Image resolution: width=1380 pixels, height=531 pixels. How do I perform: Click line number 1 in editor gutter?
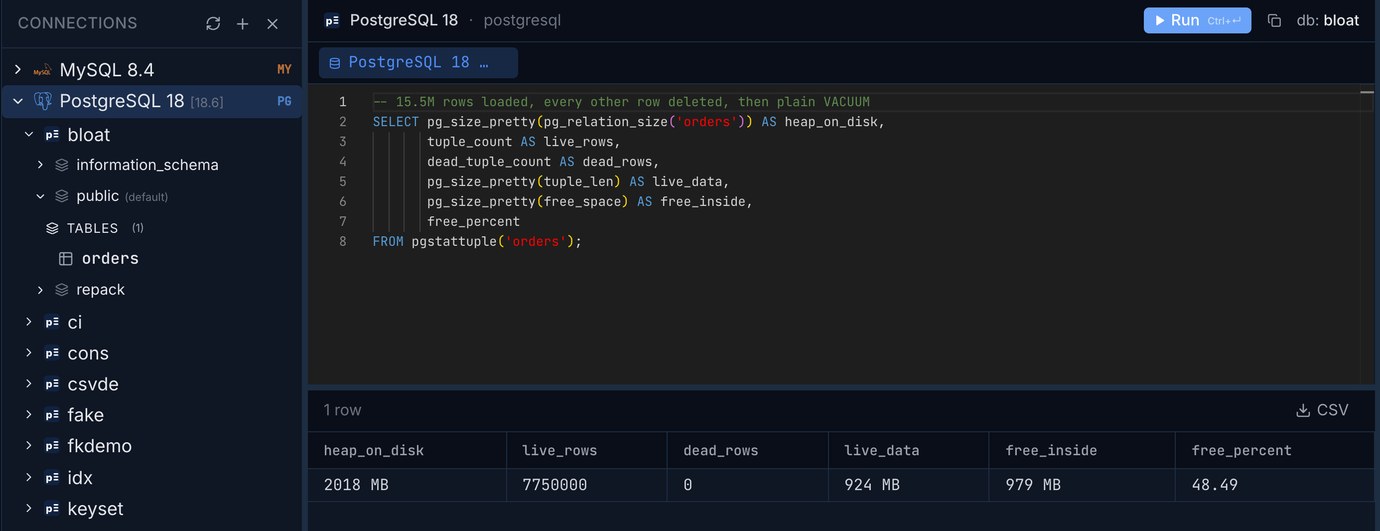tap(343, 102)
